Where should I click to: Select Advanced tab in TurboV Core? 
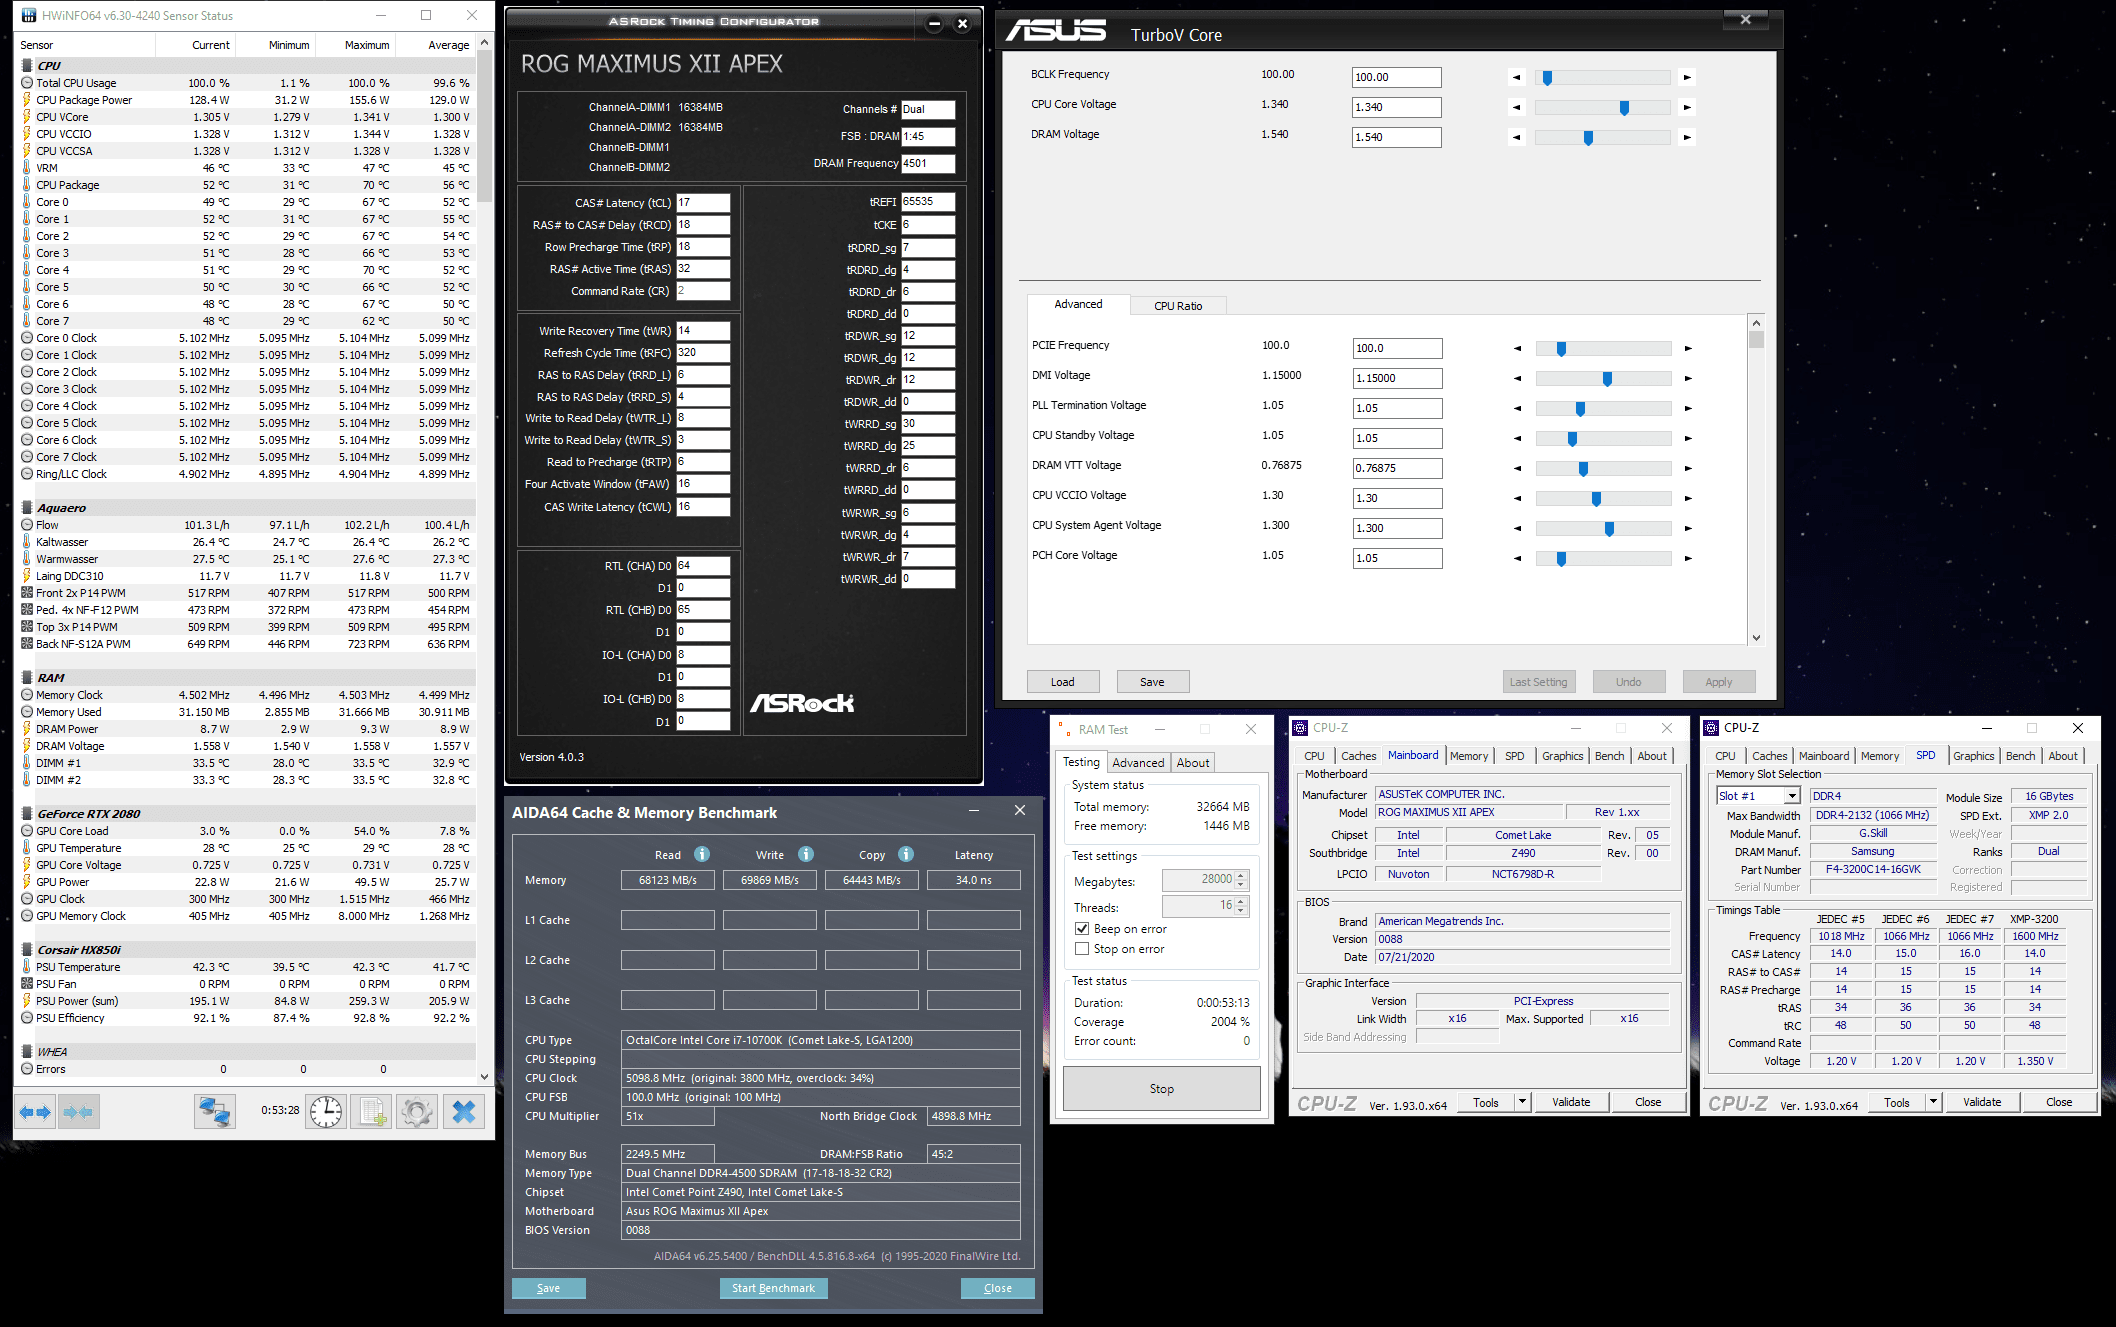pyautogui.click(x=1078, y=304)
